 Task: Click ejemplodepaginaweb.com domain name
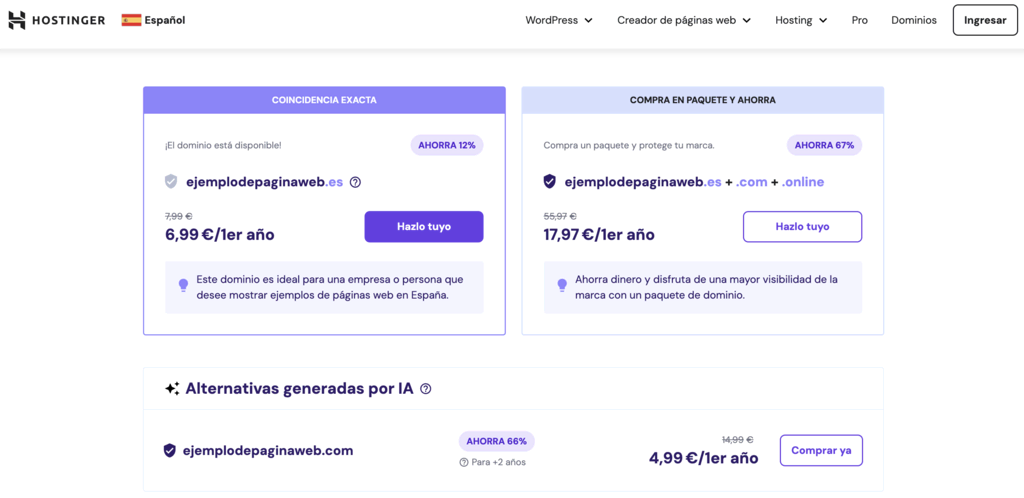tap(268, 450)
